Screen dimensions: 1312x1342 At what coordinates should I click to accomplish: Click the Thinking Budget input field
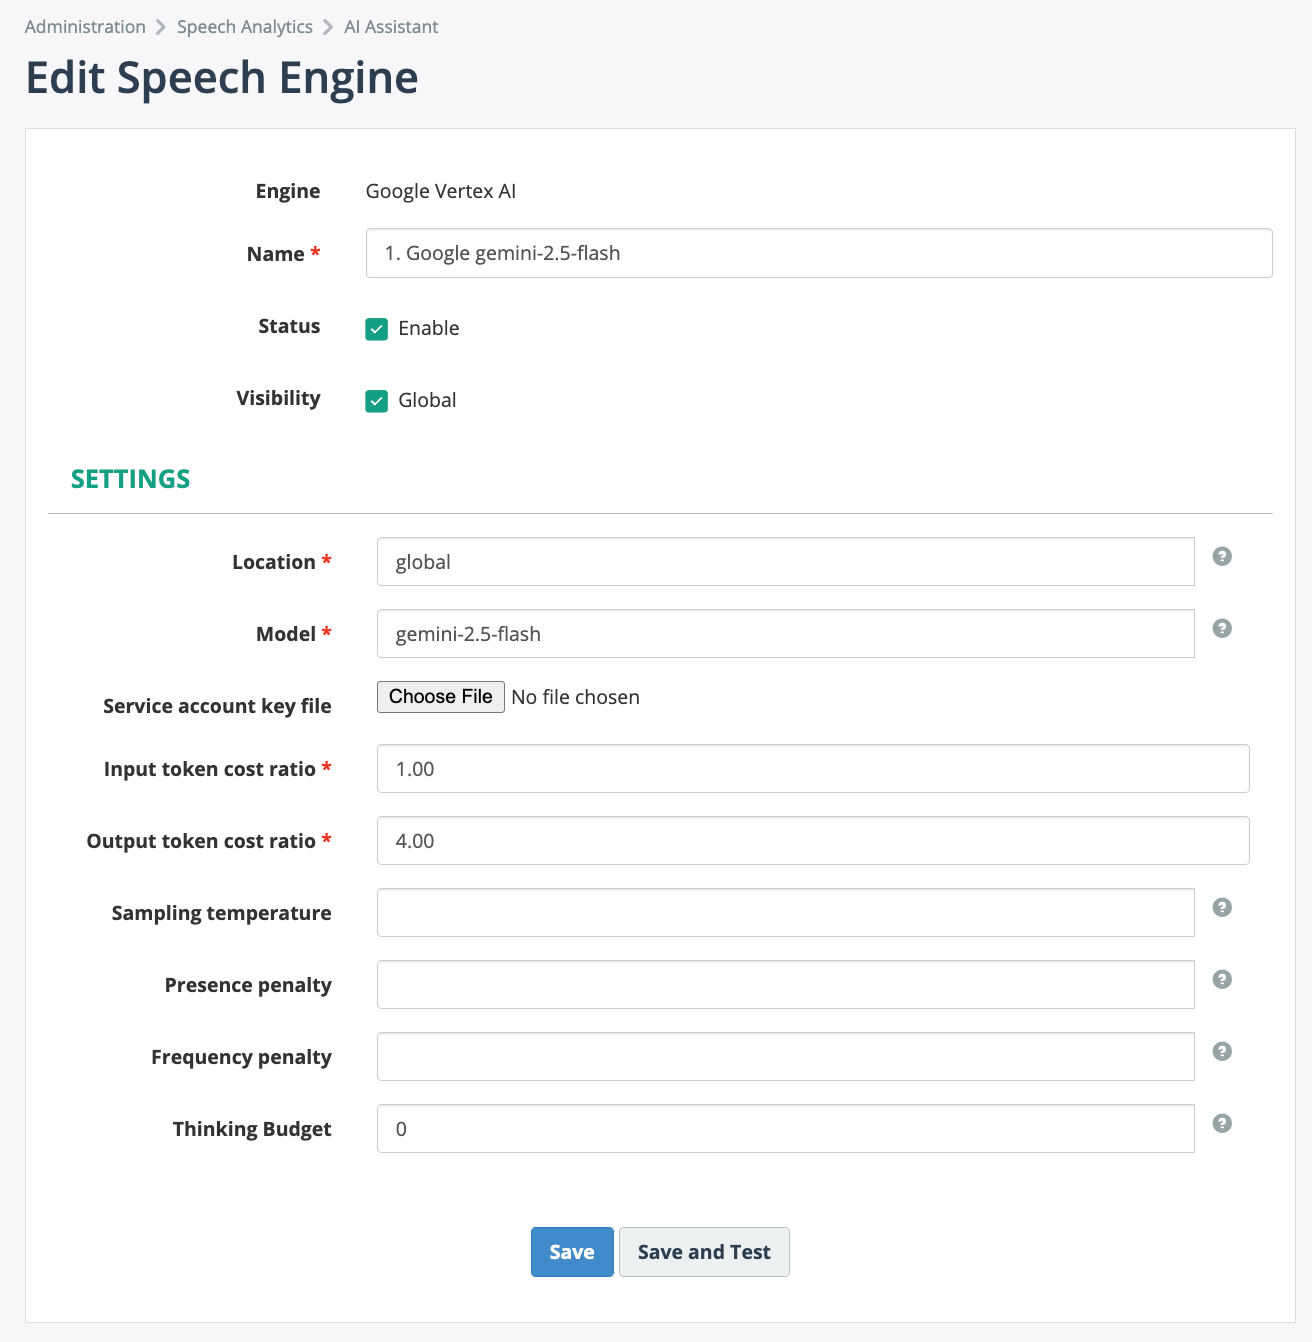(x=785, y=1129)
